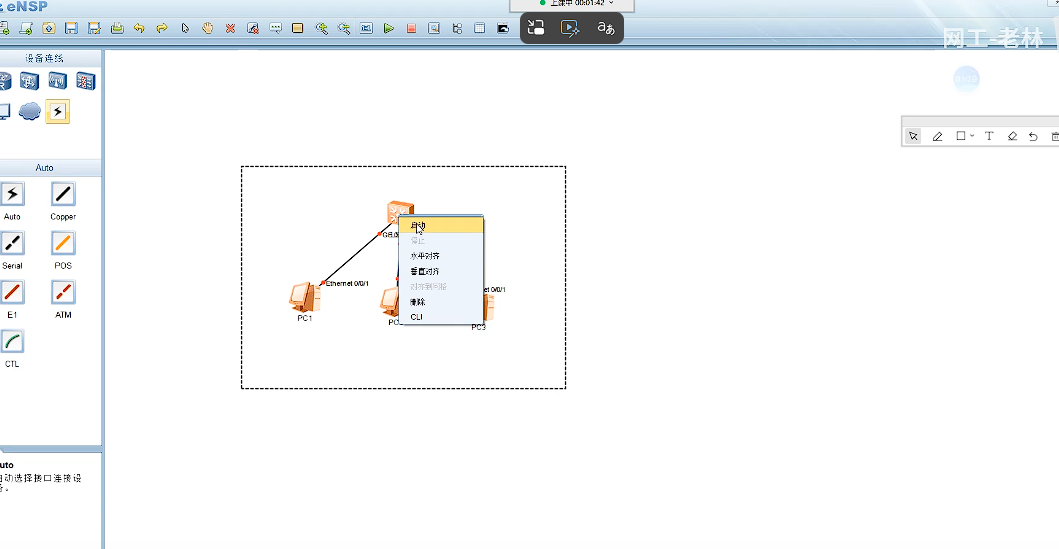Click the green start devices play icon

tap(389, 28)
